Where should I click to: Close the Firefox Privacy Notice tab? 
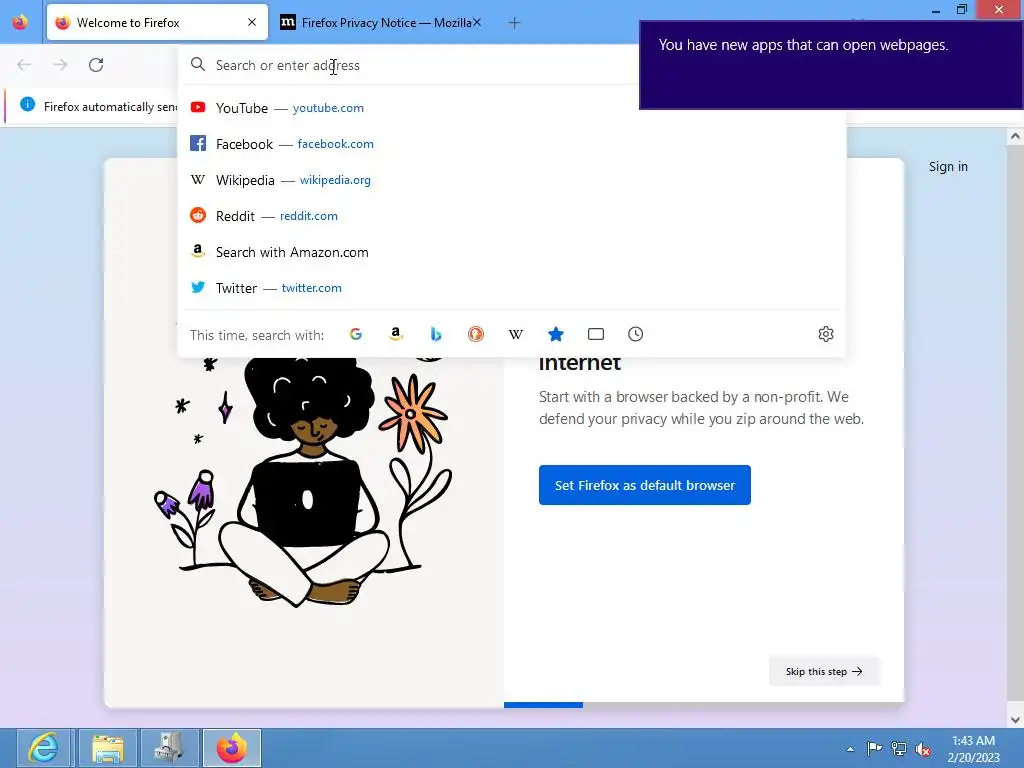477,22
